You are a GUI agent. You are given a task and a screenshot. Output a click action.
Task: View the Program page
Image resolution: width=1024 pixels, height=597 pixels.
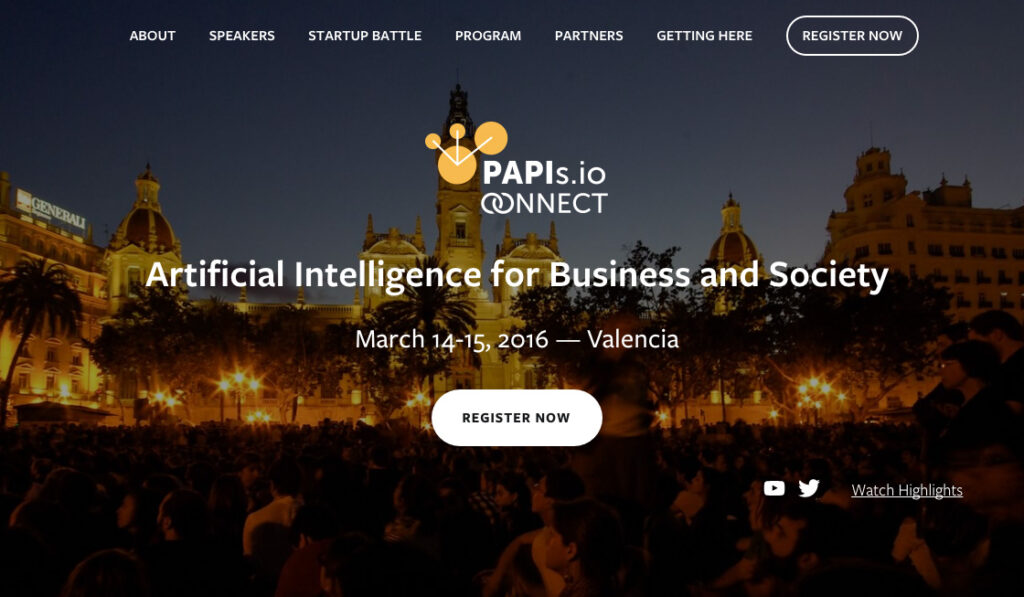click(x=488, y=36)
